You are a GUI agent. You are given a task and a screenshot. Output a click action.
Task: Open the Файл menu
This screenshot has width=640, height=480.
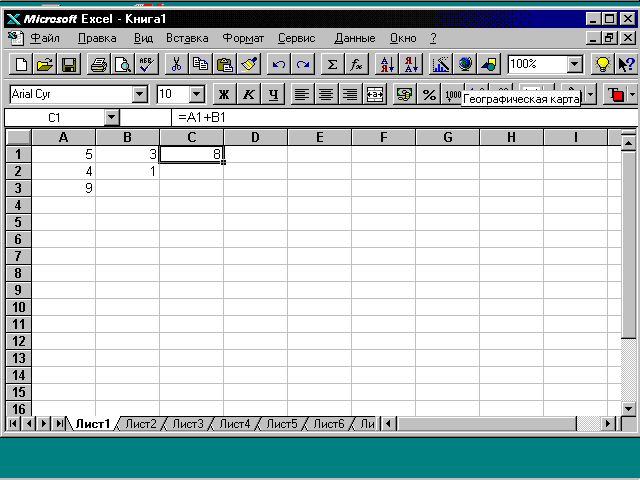(x=45, y=38)
